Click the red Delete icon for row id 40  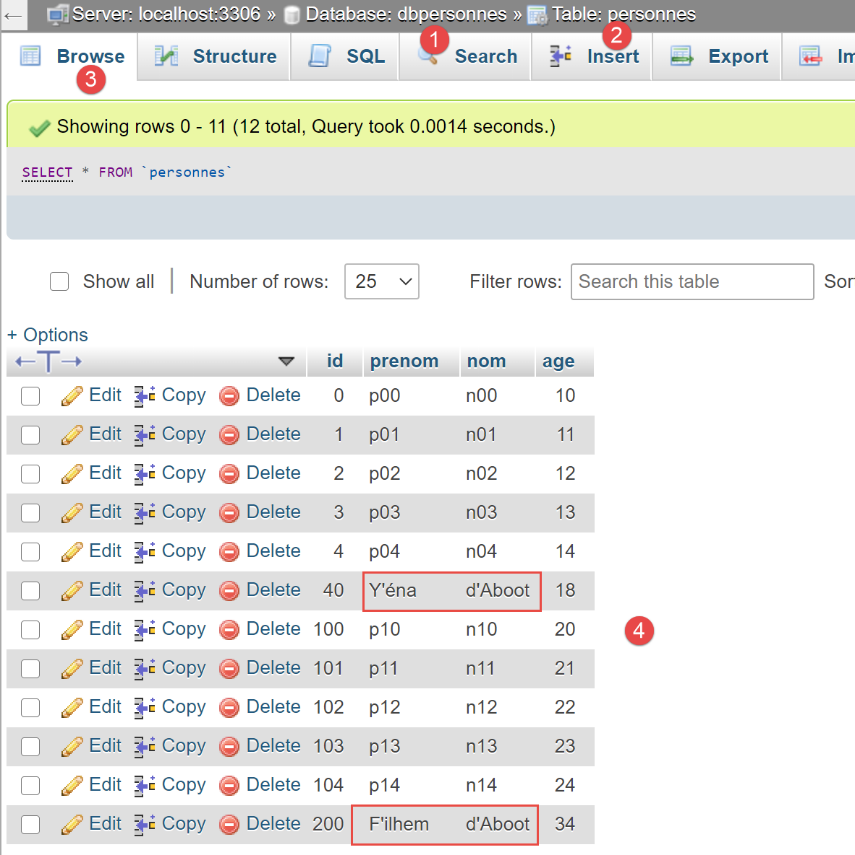pyautogui.click(x=229, y=591)
